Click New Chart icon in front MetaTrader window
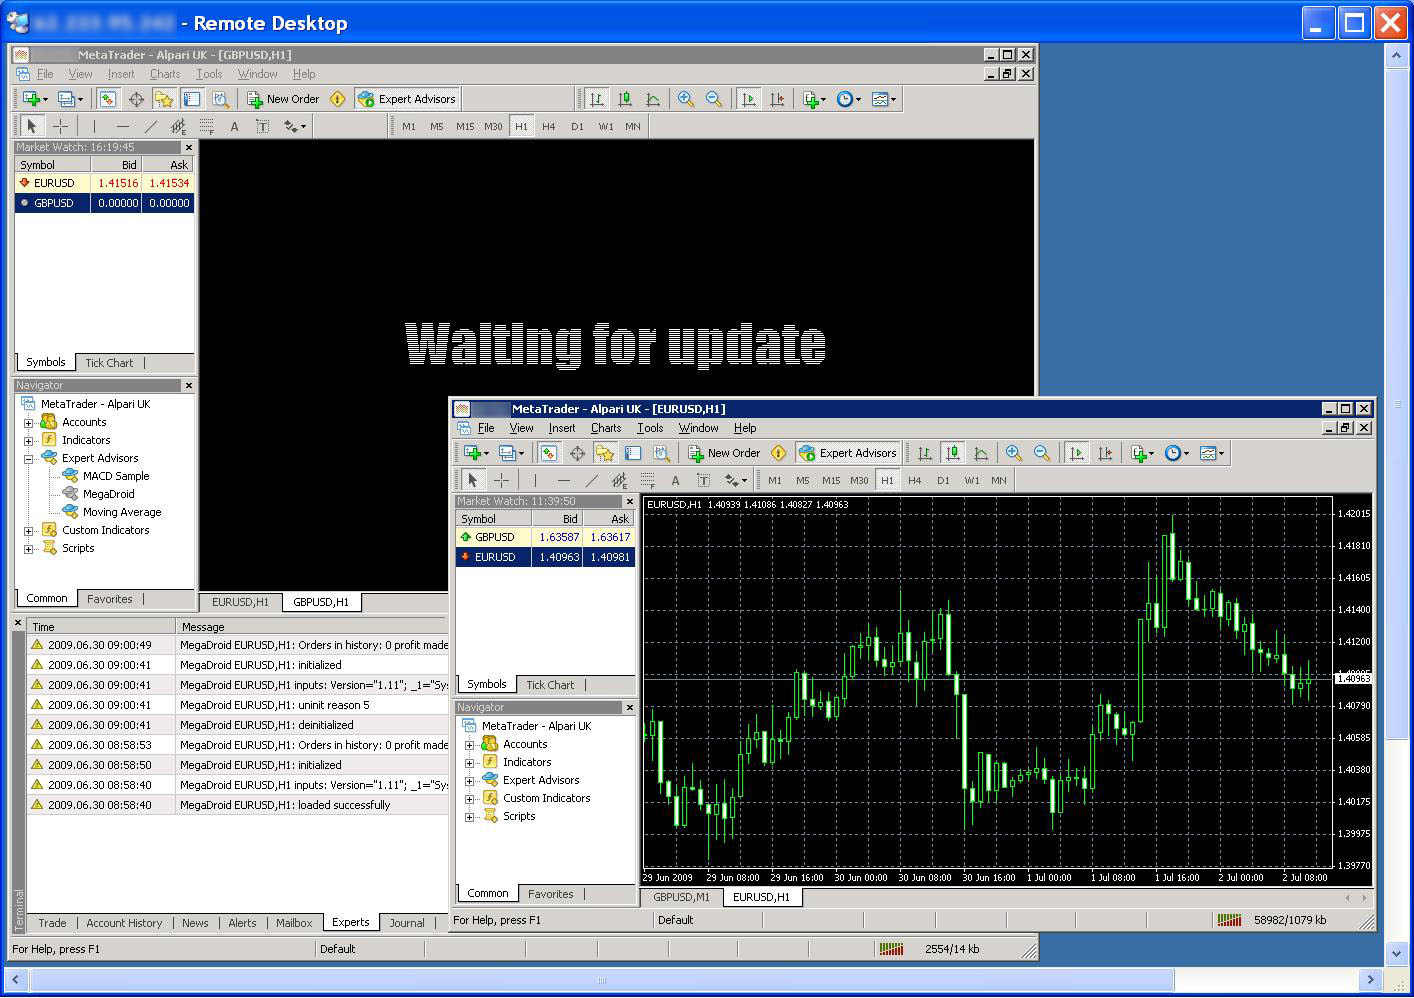The width and height of the screenshot is (1414, 998). click(x=475, y=453)
